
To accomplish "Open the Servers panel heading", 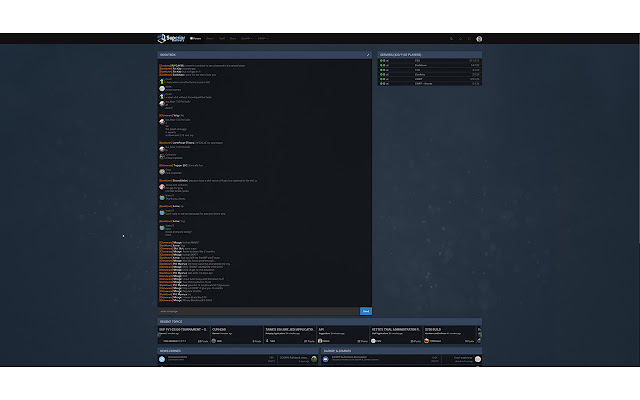I will (400, 55).
